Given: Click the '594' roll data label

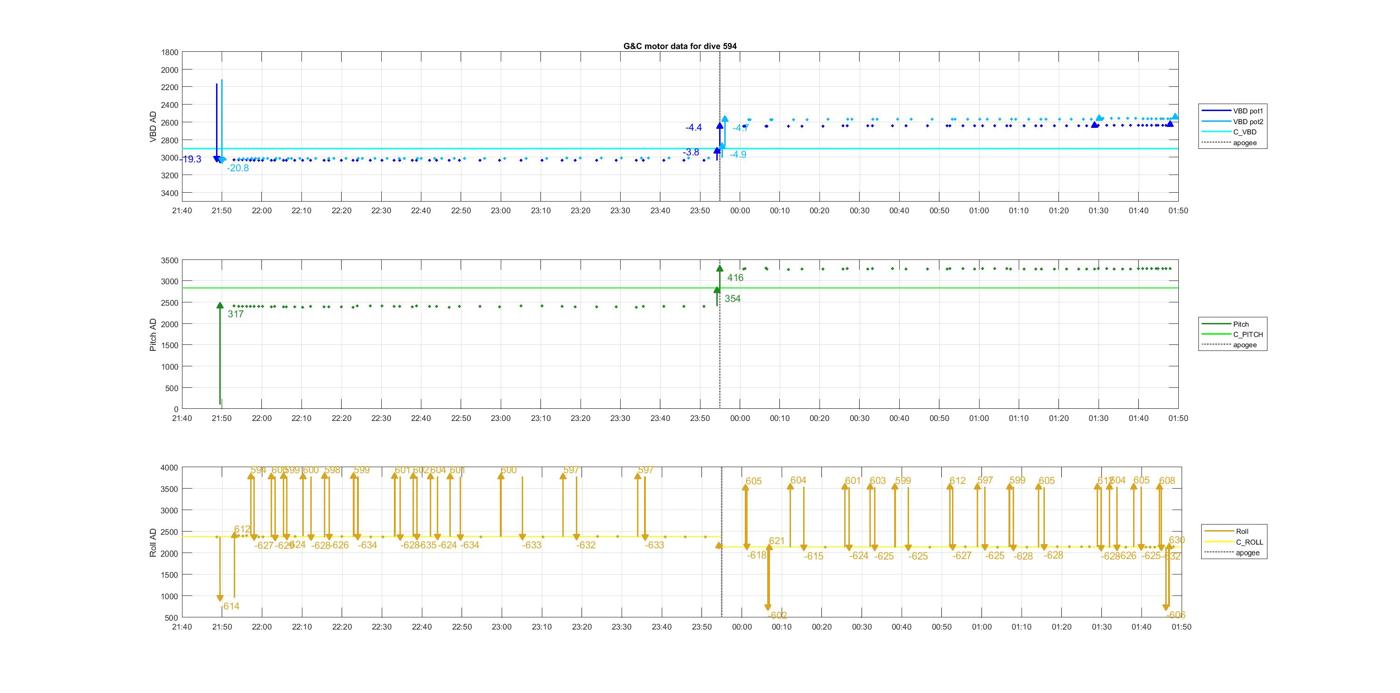Looking at the screenshot, I should pyautogui.click(x=259, y=470).
